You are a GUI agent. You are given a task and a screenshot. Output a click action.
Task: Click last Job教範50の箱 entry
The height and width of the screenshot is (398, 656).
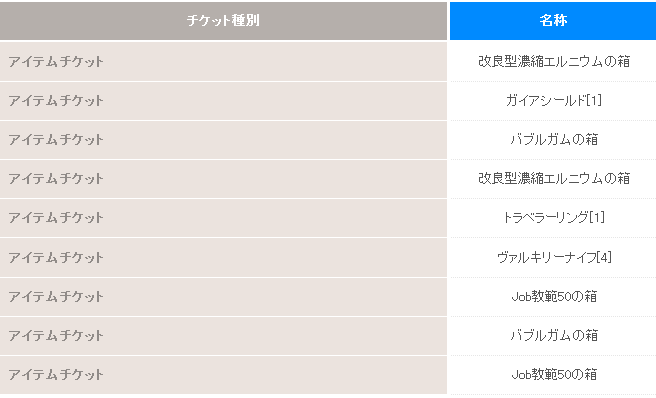pos(554,374)
